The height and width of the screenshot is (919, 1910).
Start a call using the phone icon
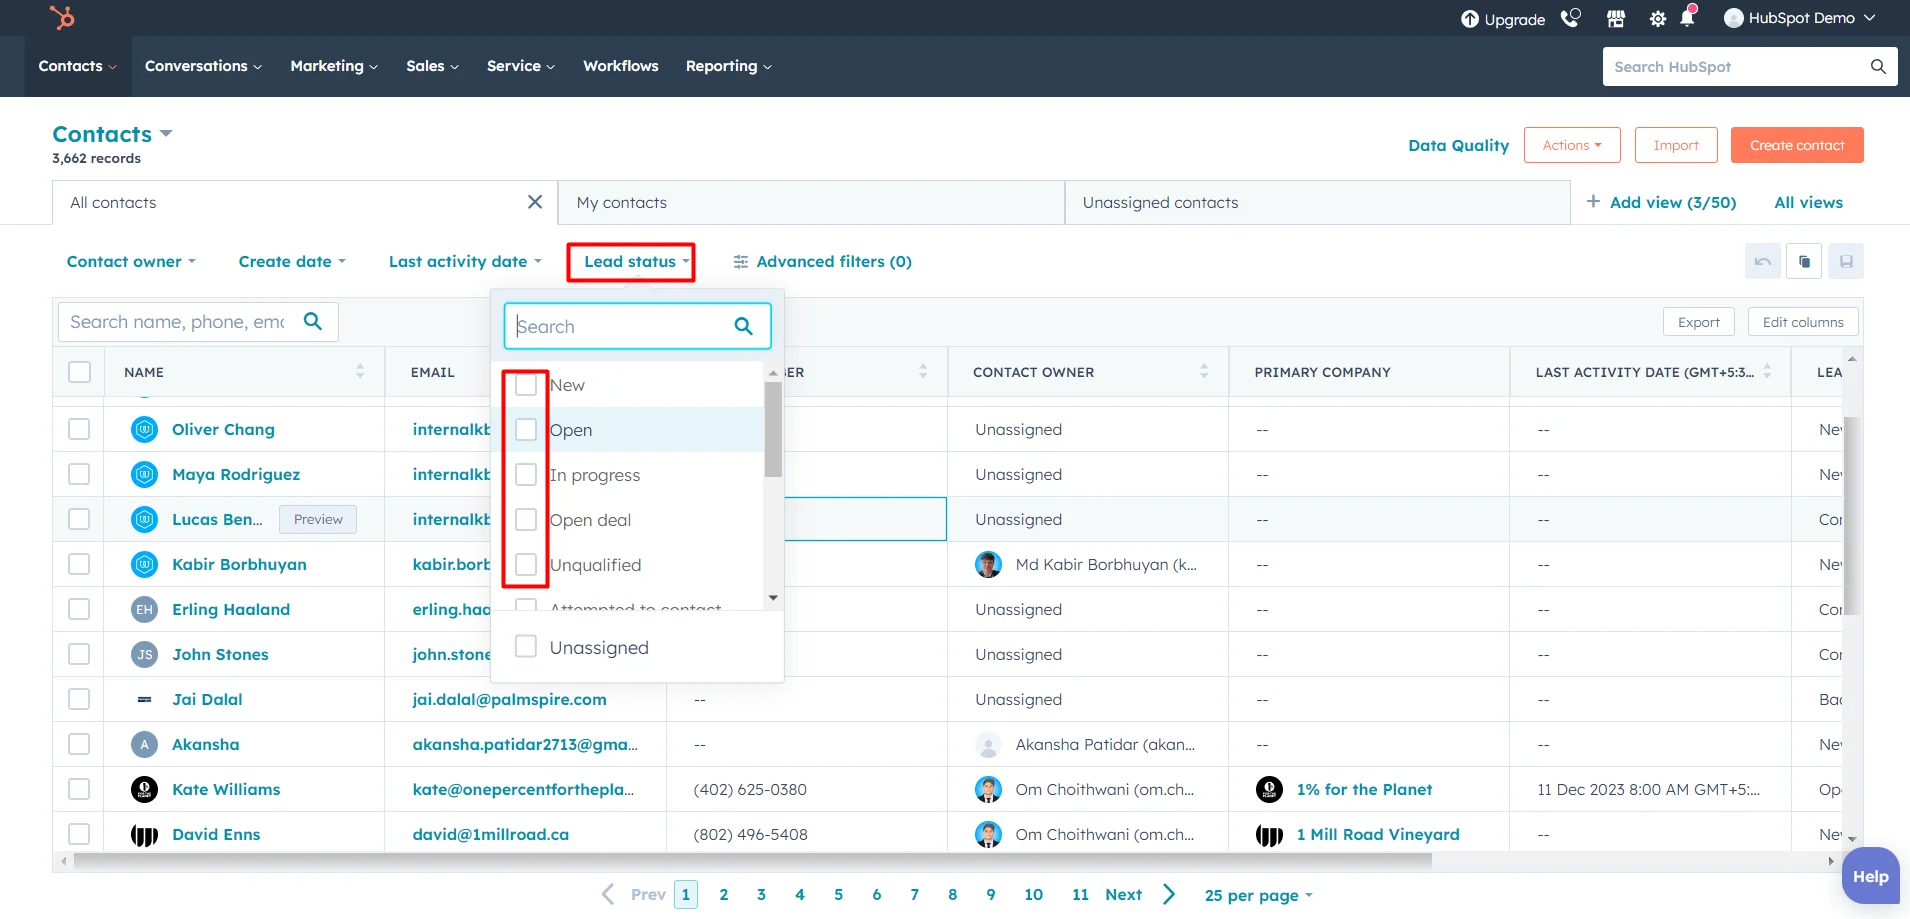click(x=1571, y=18)
